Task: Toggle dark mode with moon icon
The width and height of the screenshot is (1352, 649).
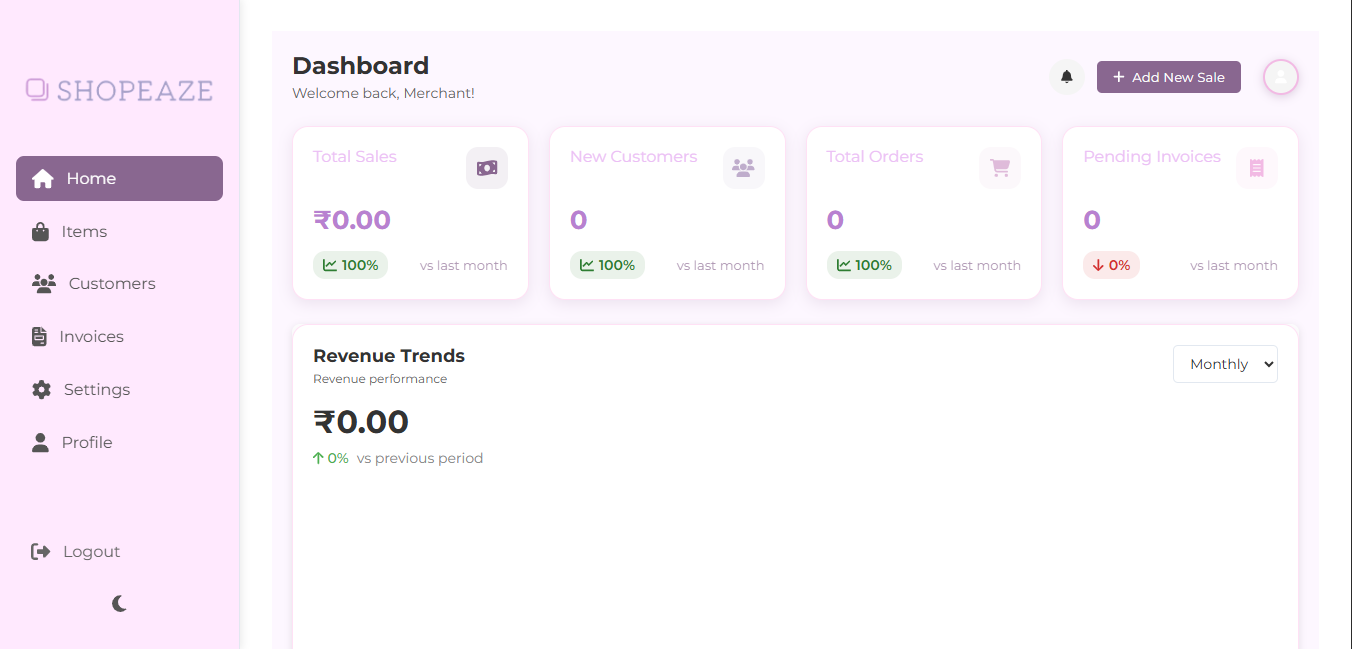Action: (119, 603)
